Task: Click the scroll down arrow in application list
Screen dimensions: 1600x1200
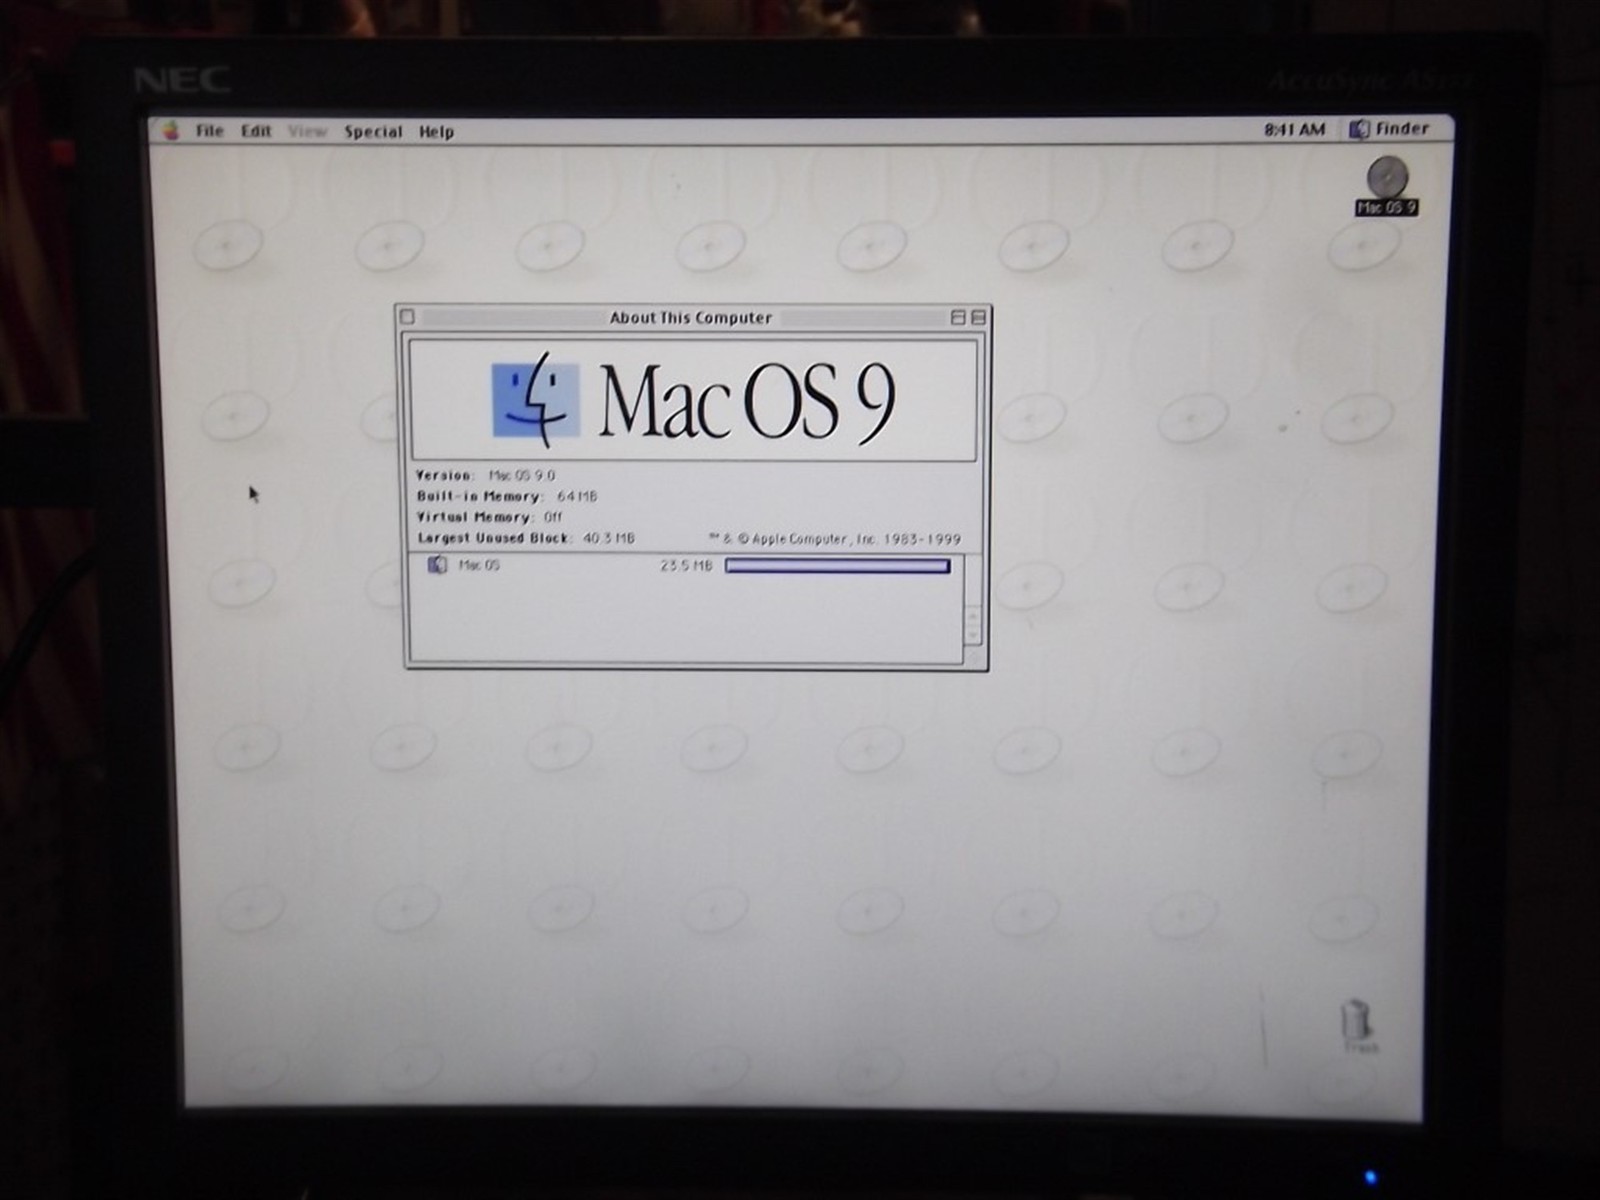Action: (x=972, y=636)
